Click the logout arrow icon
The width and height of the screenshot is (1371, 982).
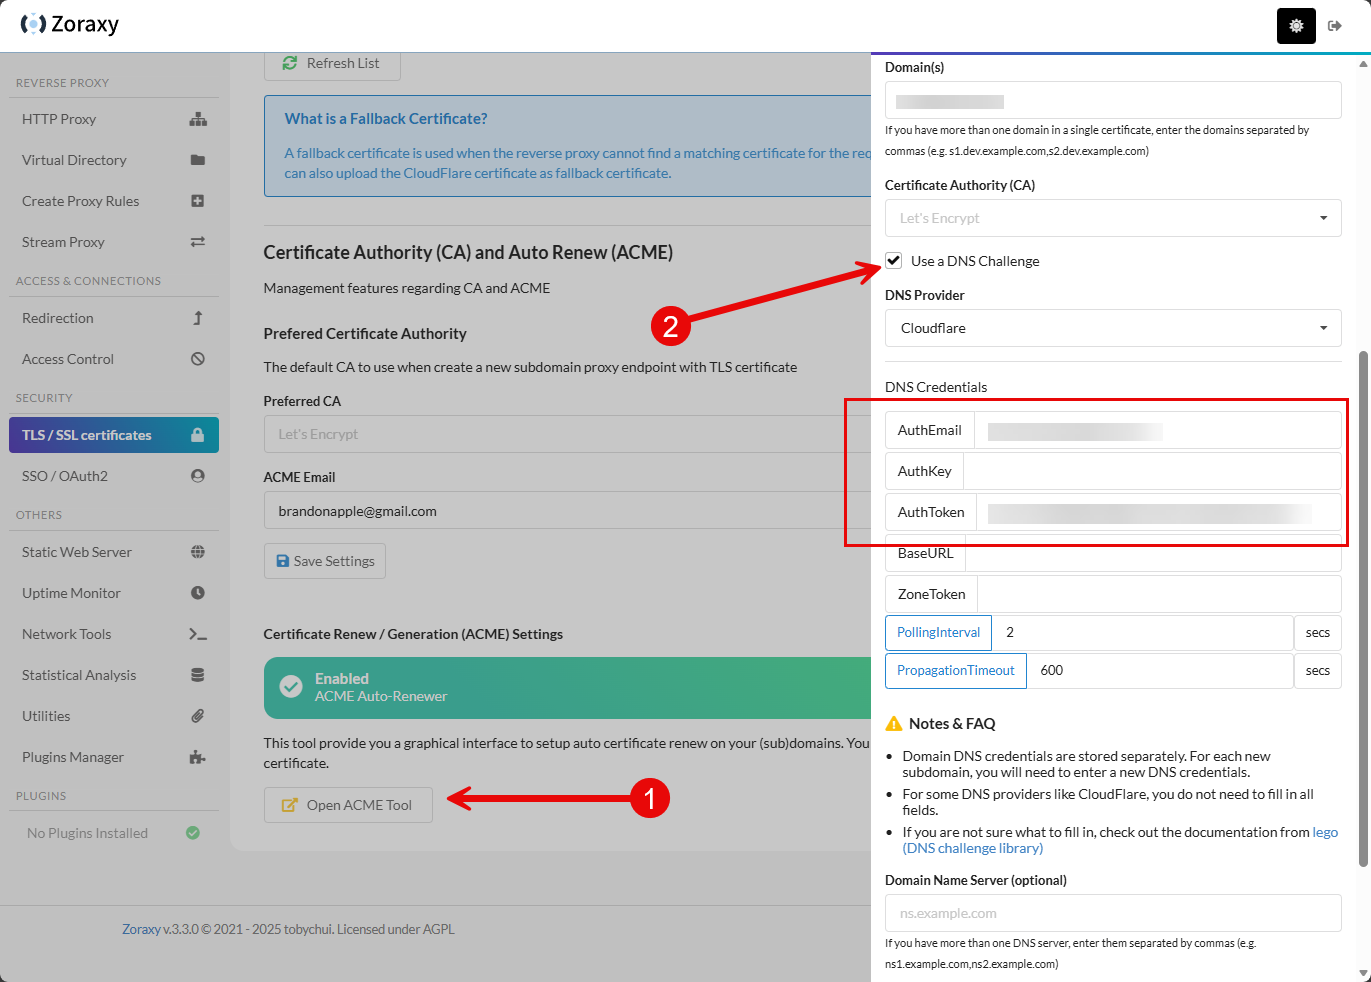tap(1335, 26)
